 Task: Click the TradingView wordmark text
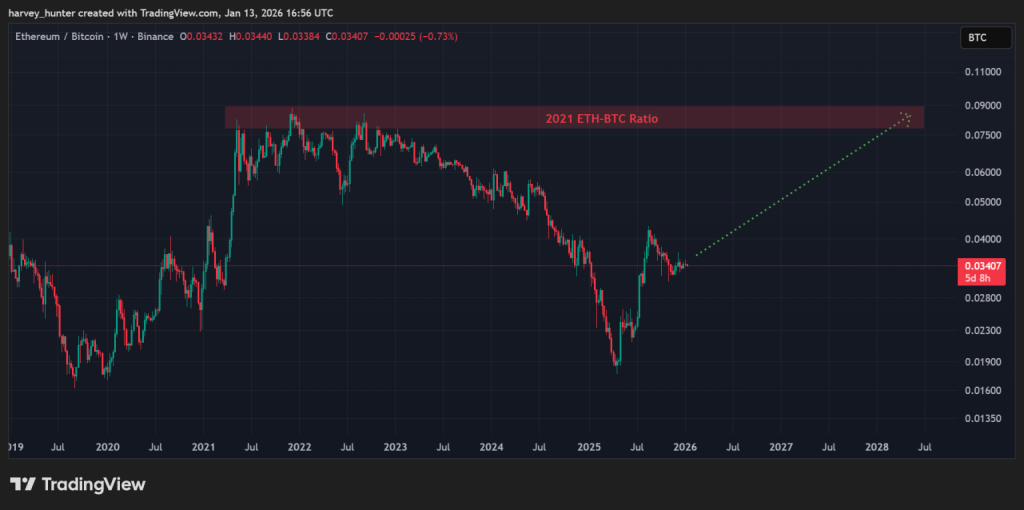[94, 484]
